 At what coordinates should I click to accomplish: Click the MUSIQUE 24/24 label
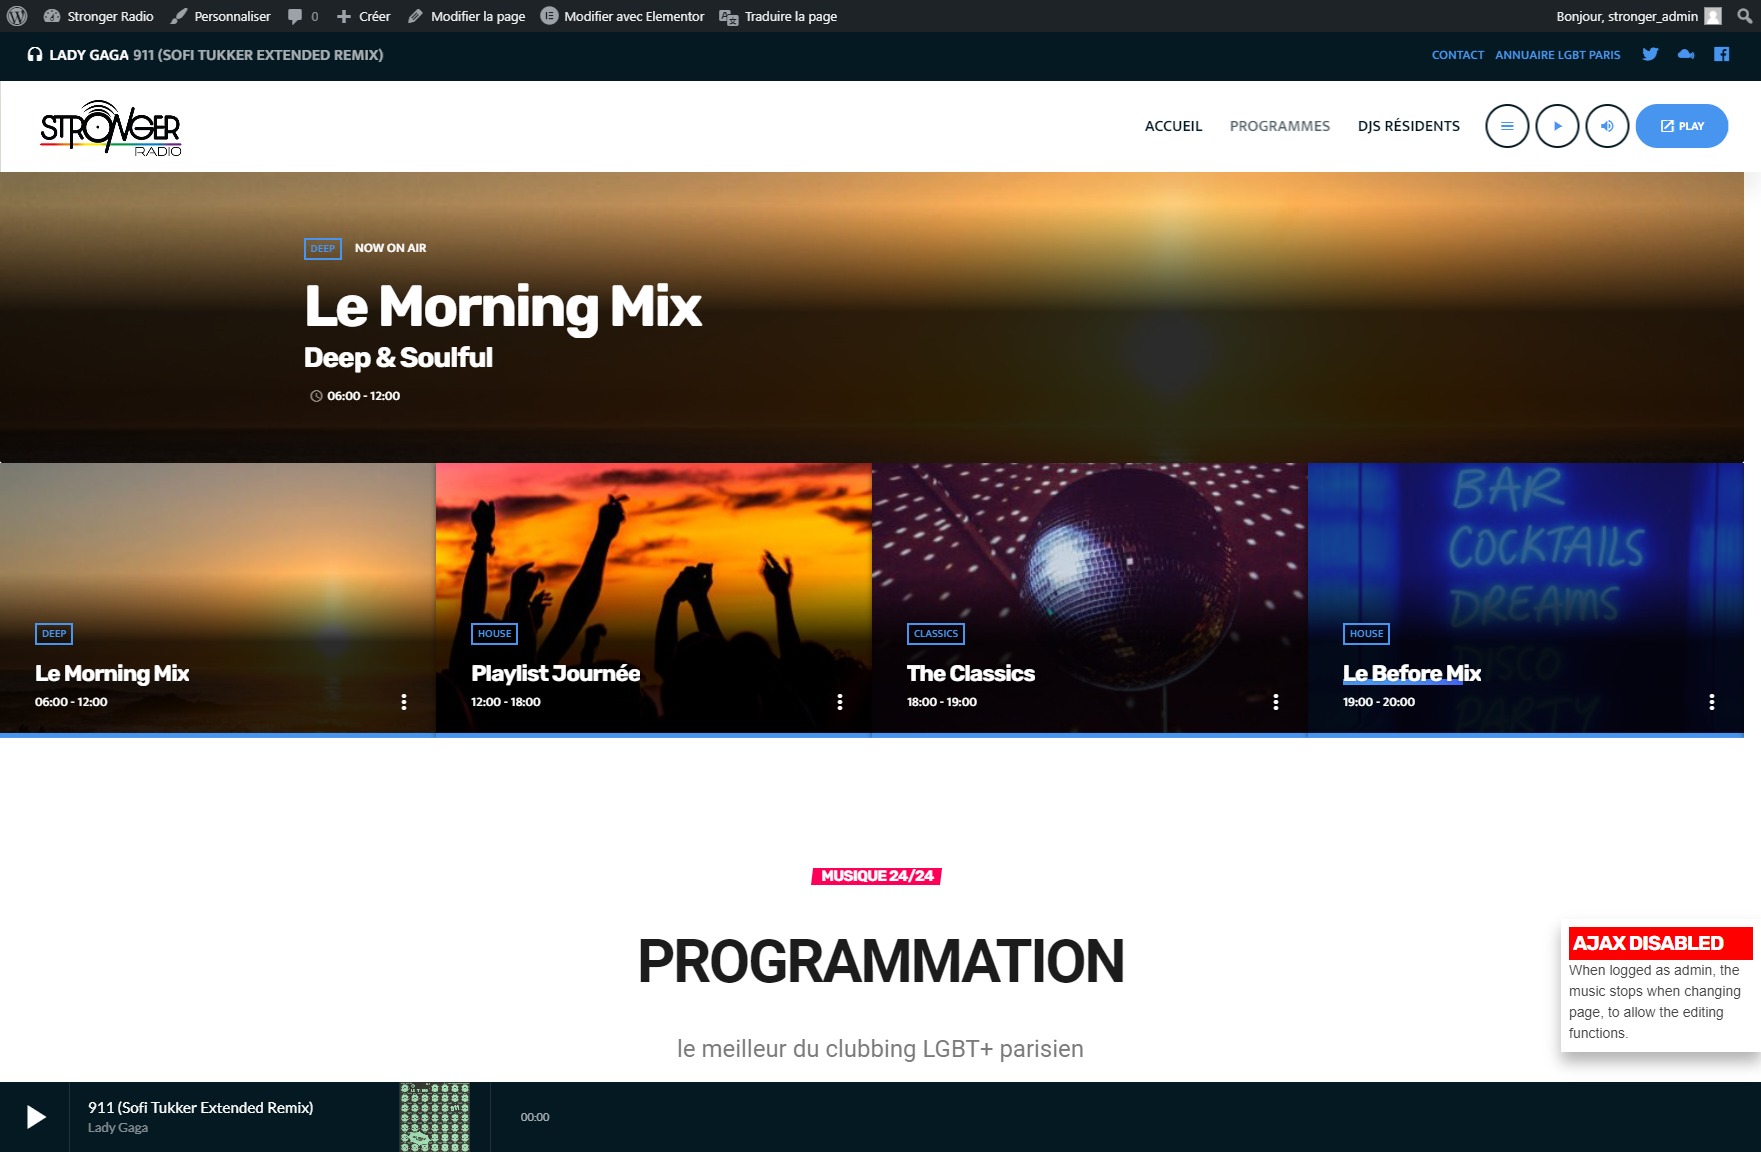(876, 876)
